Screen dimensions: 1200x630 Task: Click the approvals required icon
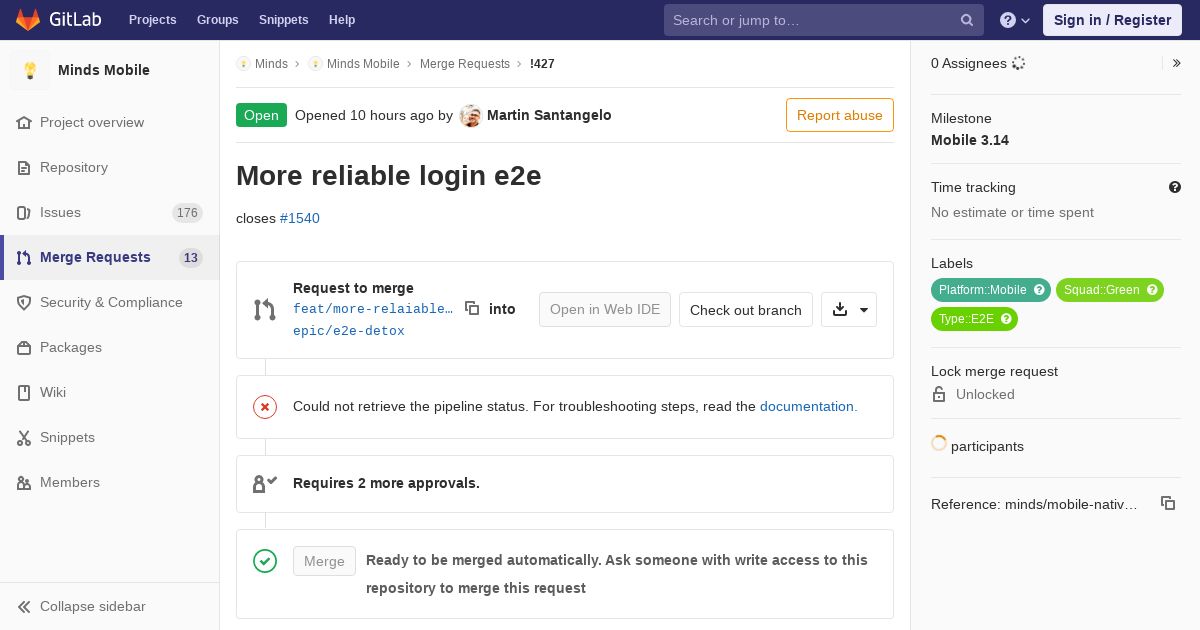[x=265, y=483]
